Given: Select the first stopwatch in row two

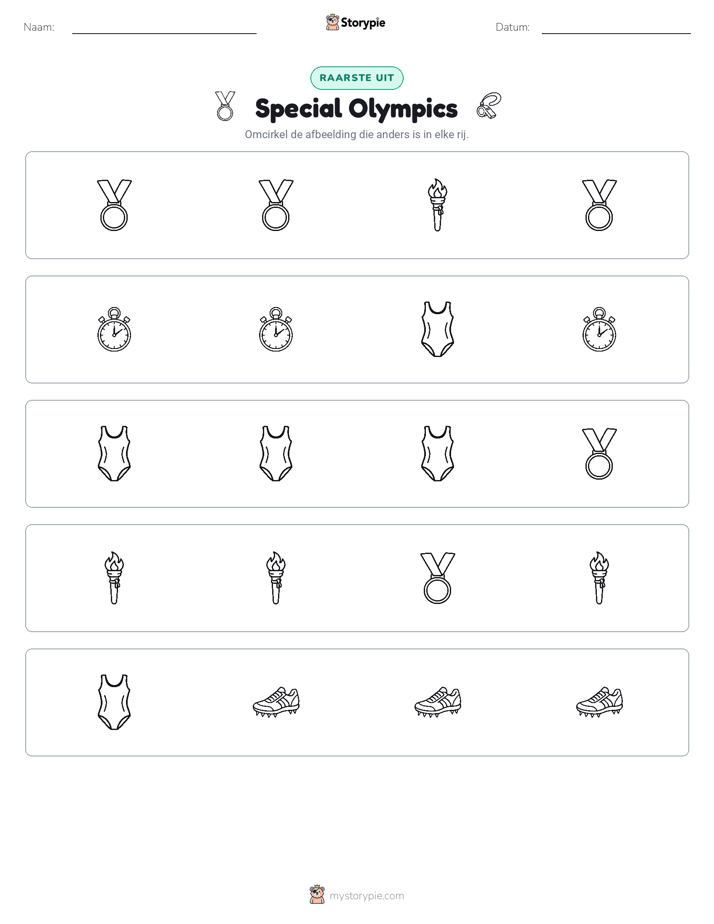Looking at the screenshot, I should pyautogui.click(x=114, y=329).
